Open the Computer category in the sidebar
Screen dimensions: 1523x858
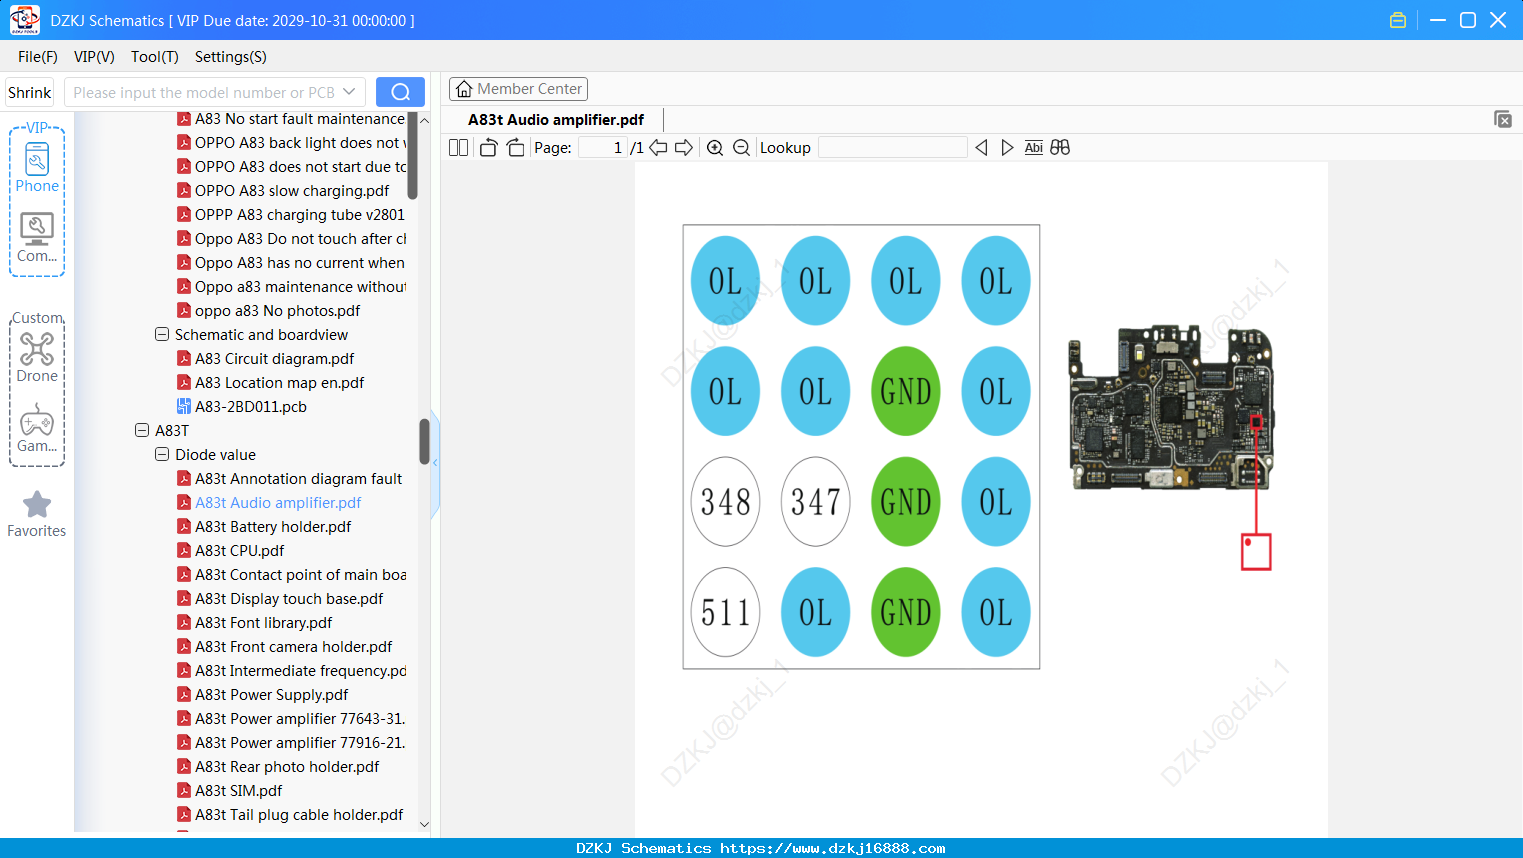point(37,238)
